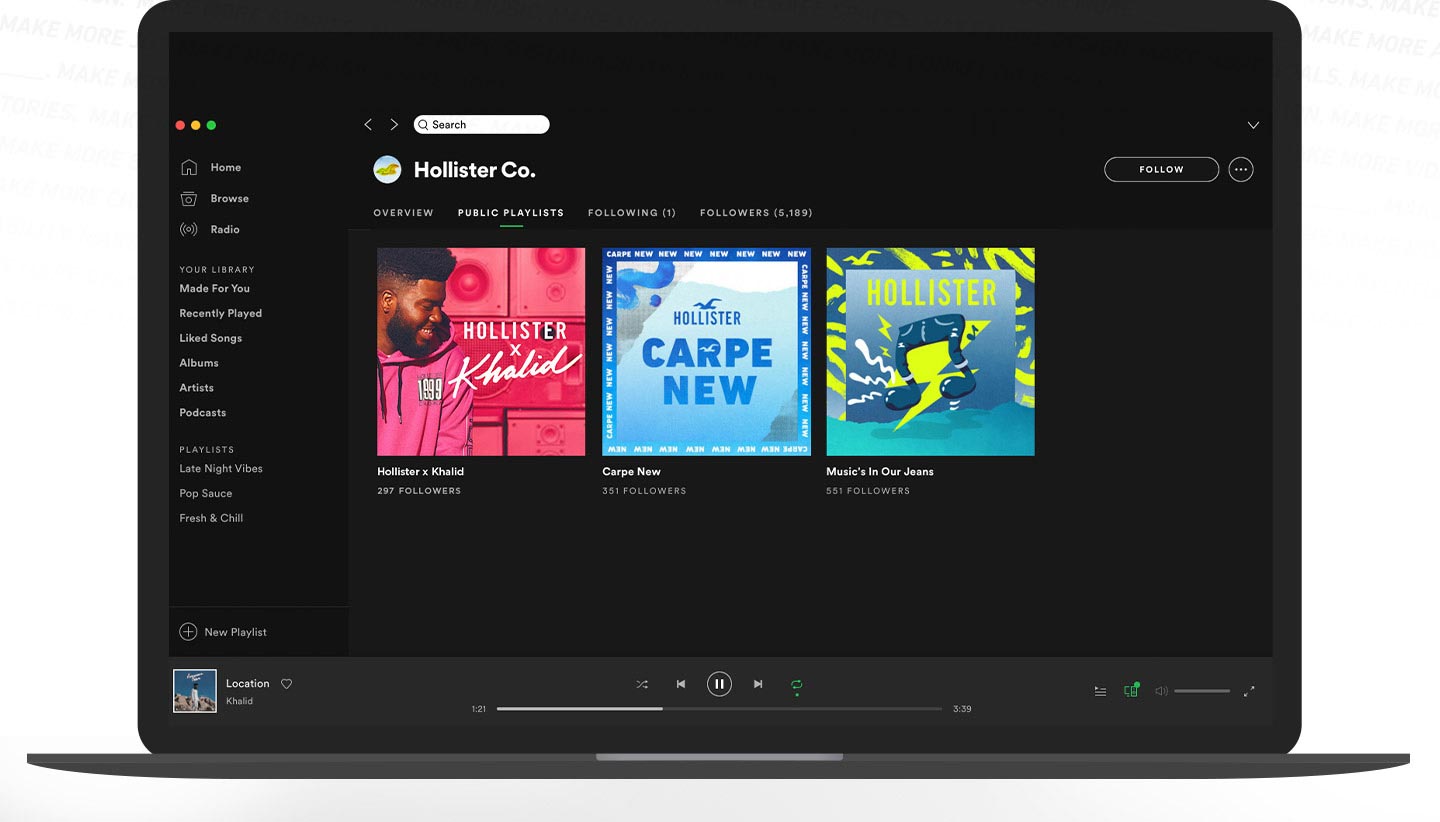
Task: Open the Hollister x Khalid playlist cover
Action: (x=481, y=352)
